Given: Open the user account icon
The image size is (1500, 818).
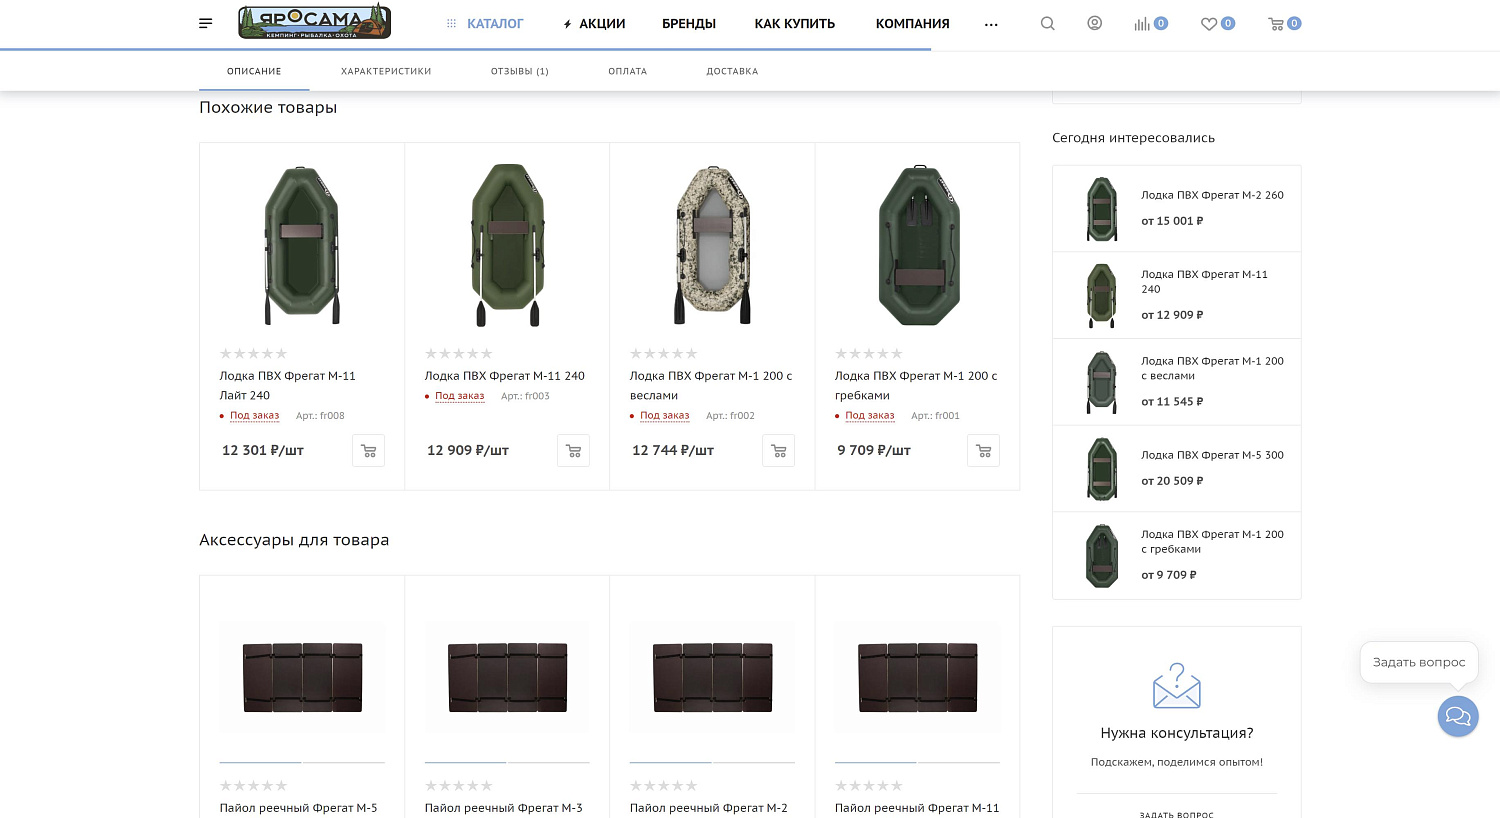Looking at the screenshot, I should pyautogui.click(x=1094, y=23).
